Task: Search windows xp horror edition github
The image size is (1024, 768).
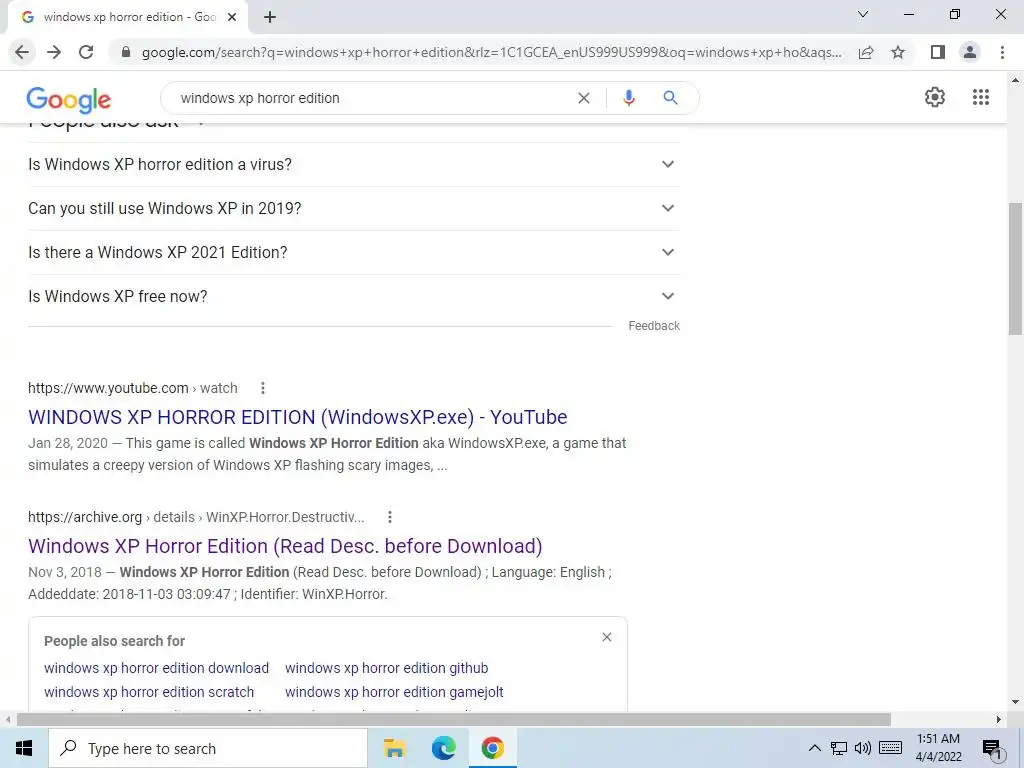Action: [x=387, y=668]
